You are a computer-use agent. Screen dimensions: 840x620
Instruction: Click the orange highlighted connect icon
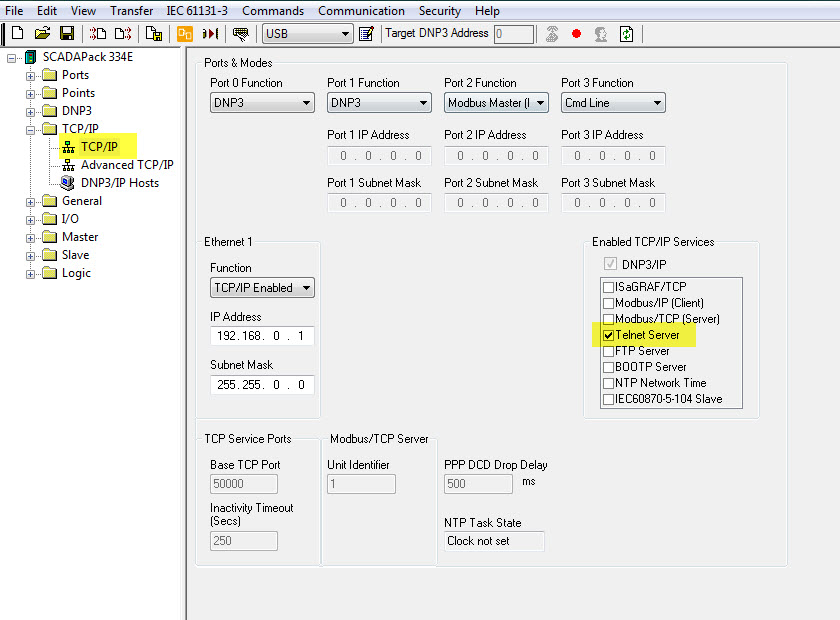tap(184, 34)
